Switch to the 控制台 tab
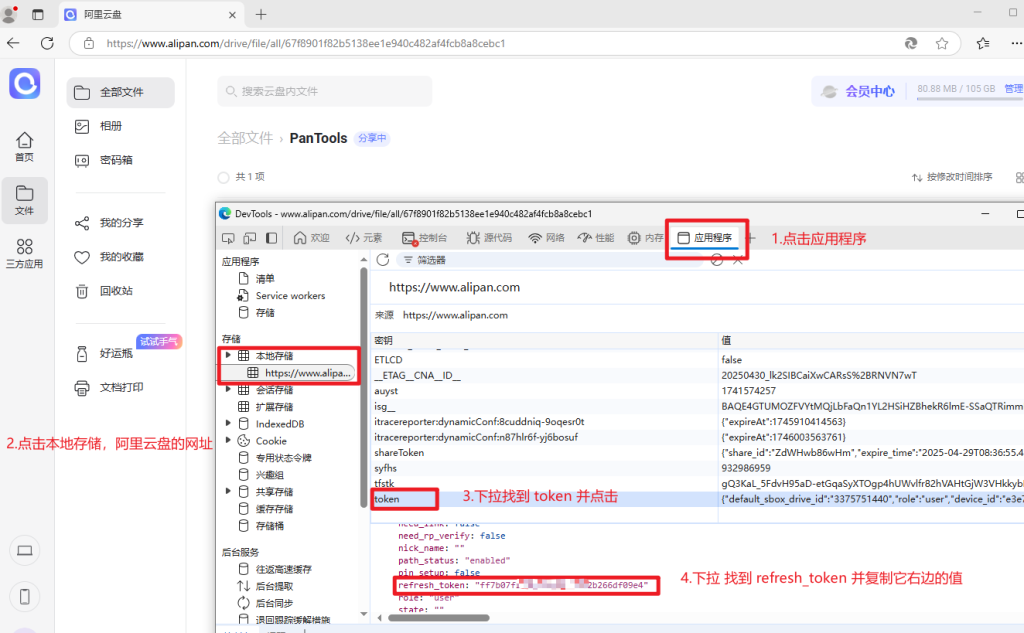 click(x=424, y=238)
